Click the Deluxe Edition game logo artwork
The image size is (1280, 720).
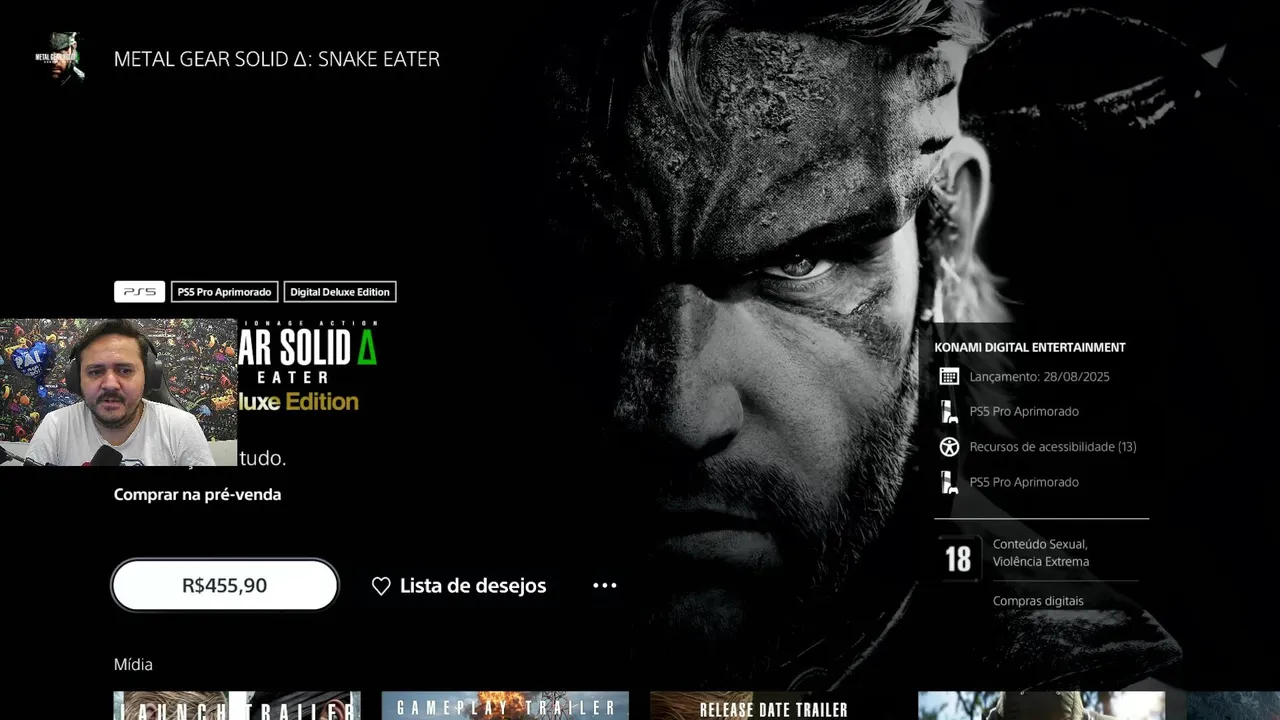[x=307, y=366]
